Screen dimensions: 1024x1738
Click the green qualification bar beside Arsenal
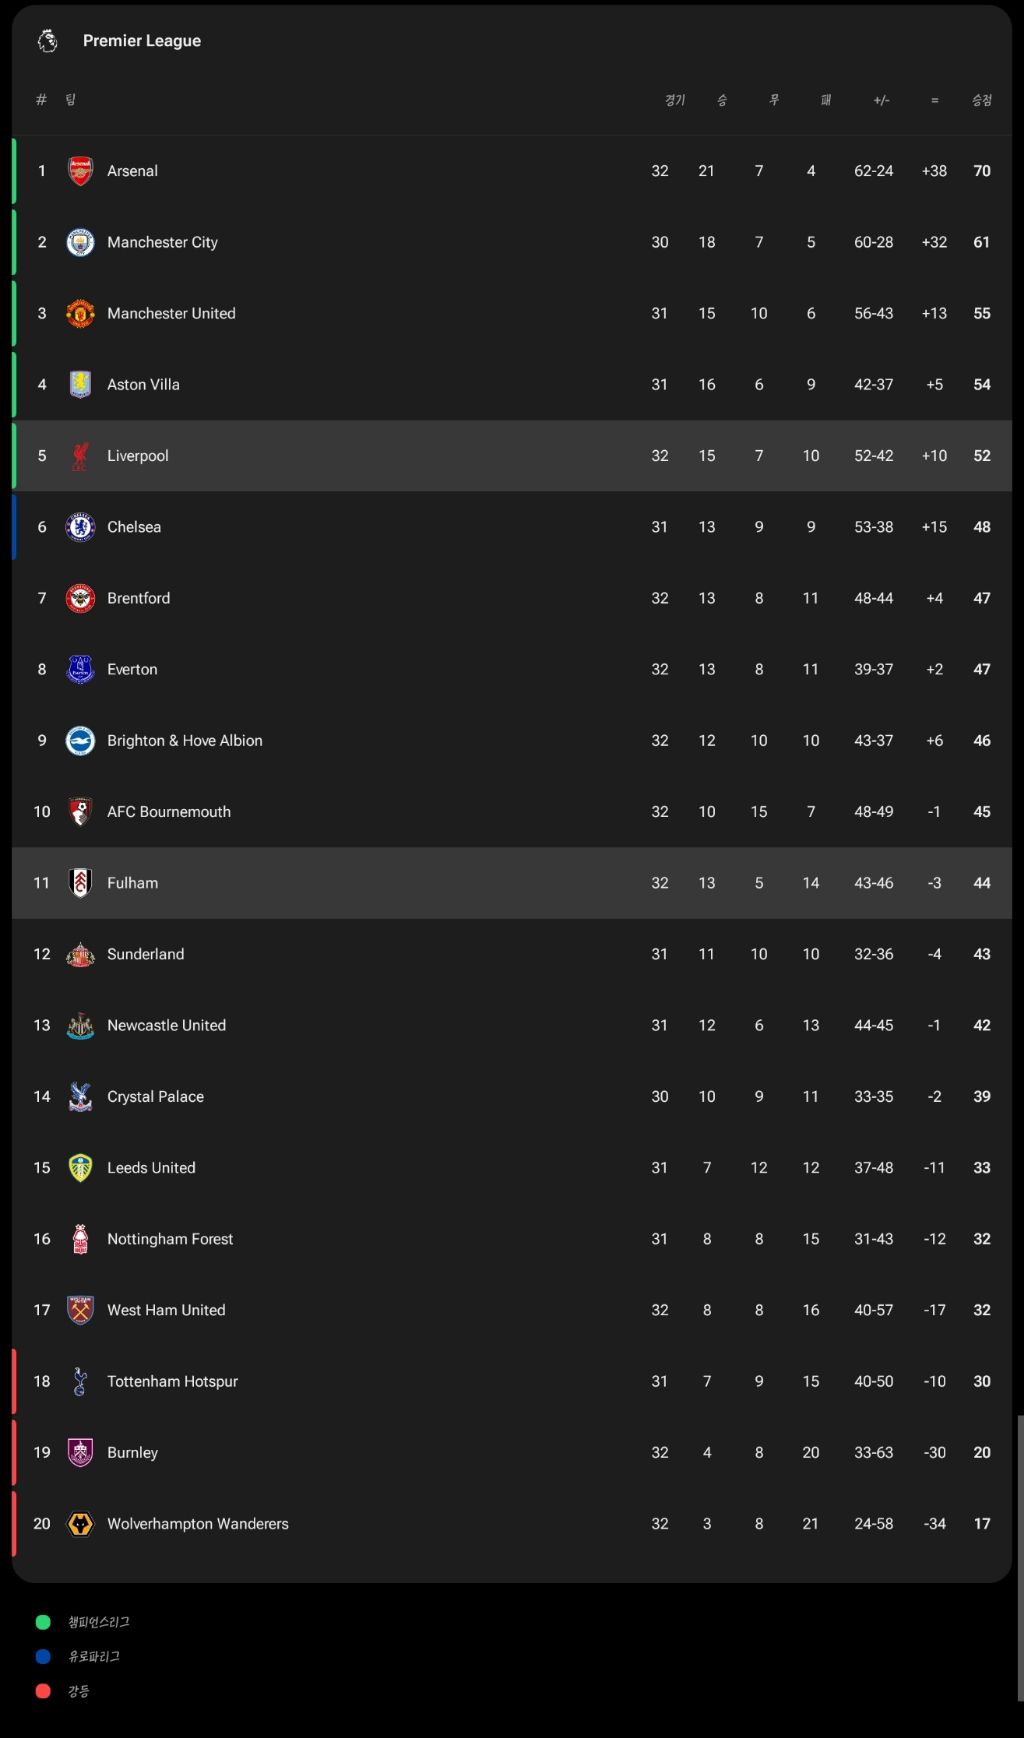coord(14,170)
